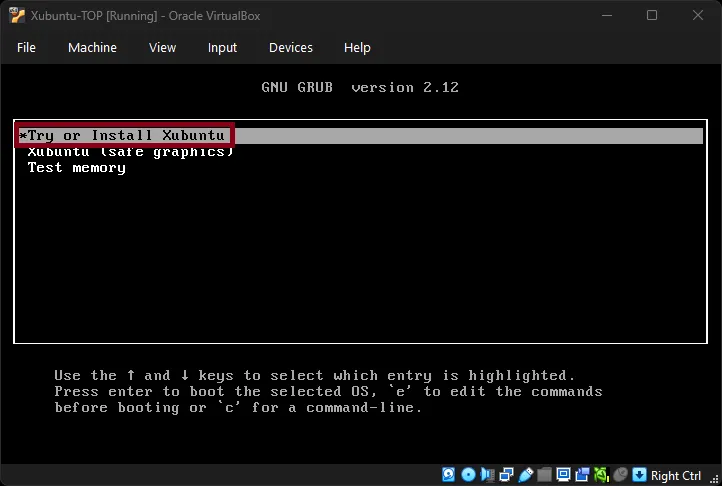Open the Devices menu
The width and height of the screenshot is (722, 486).
[x=291, y=47]
